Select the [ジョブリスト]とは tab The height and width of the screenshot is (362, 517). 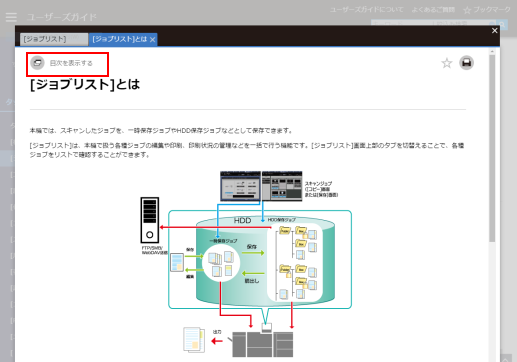(119, 39)
